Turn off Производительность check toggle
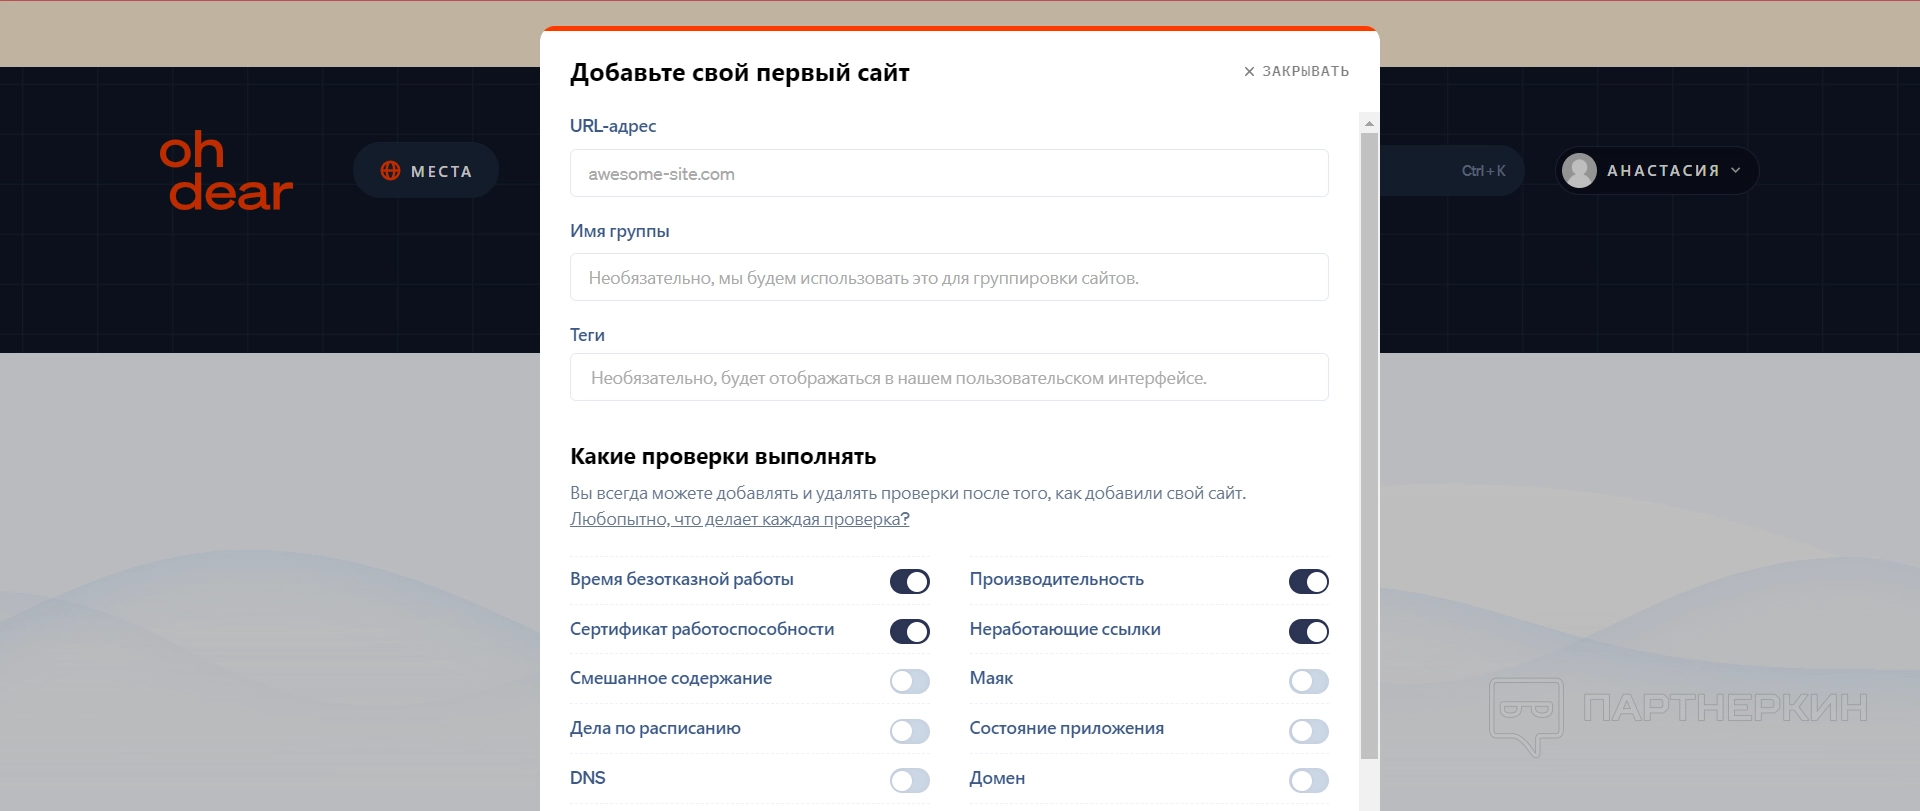 [1308, 582]
